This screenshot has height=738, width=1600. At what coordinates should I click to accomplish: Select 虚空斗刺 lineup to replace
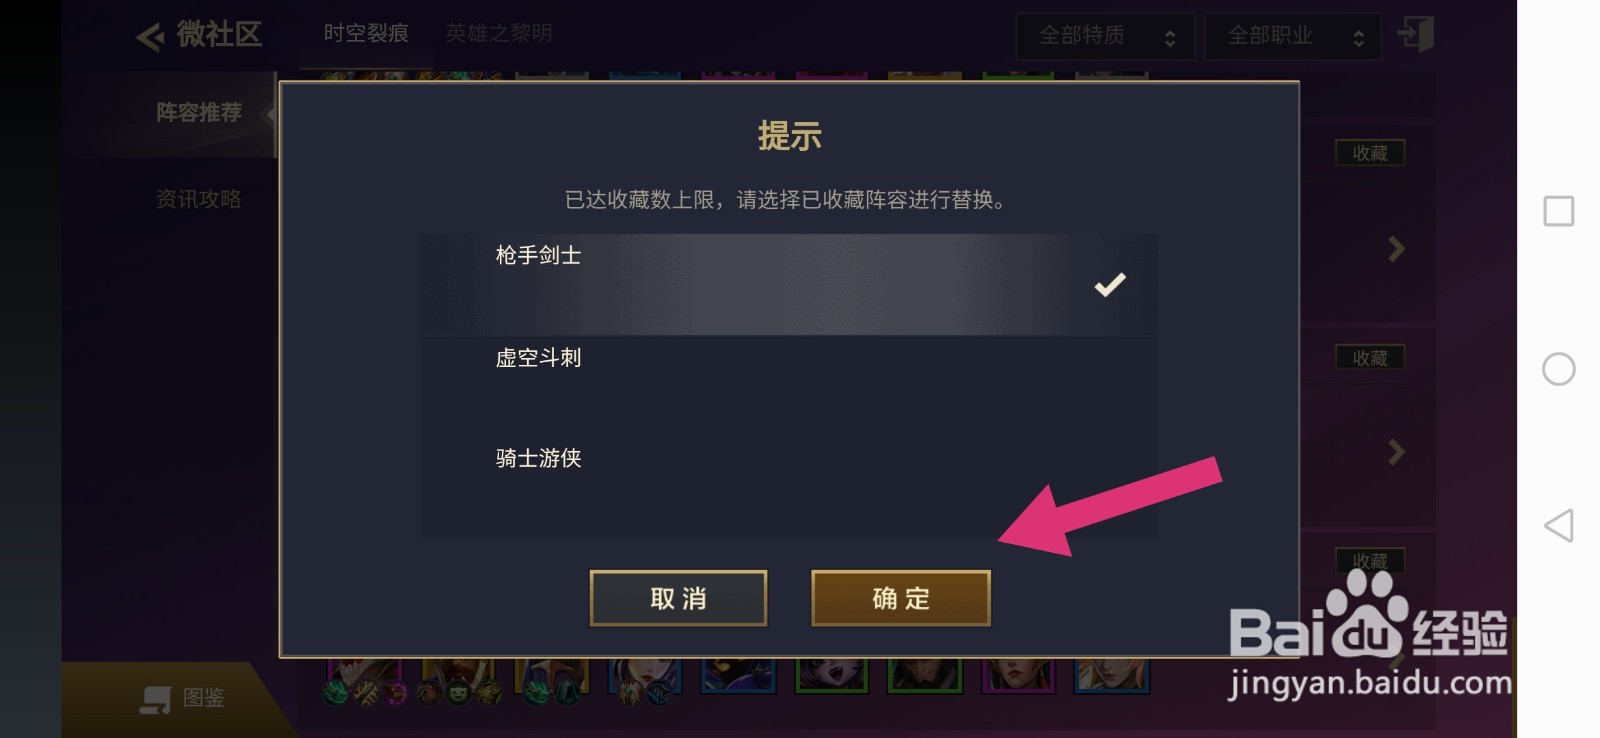[x=789, y=386]
